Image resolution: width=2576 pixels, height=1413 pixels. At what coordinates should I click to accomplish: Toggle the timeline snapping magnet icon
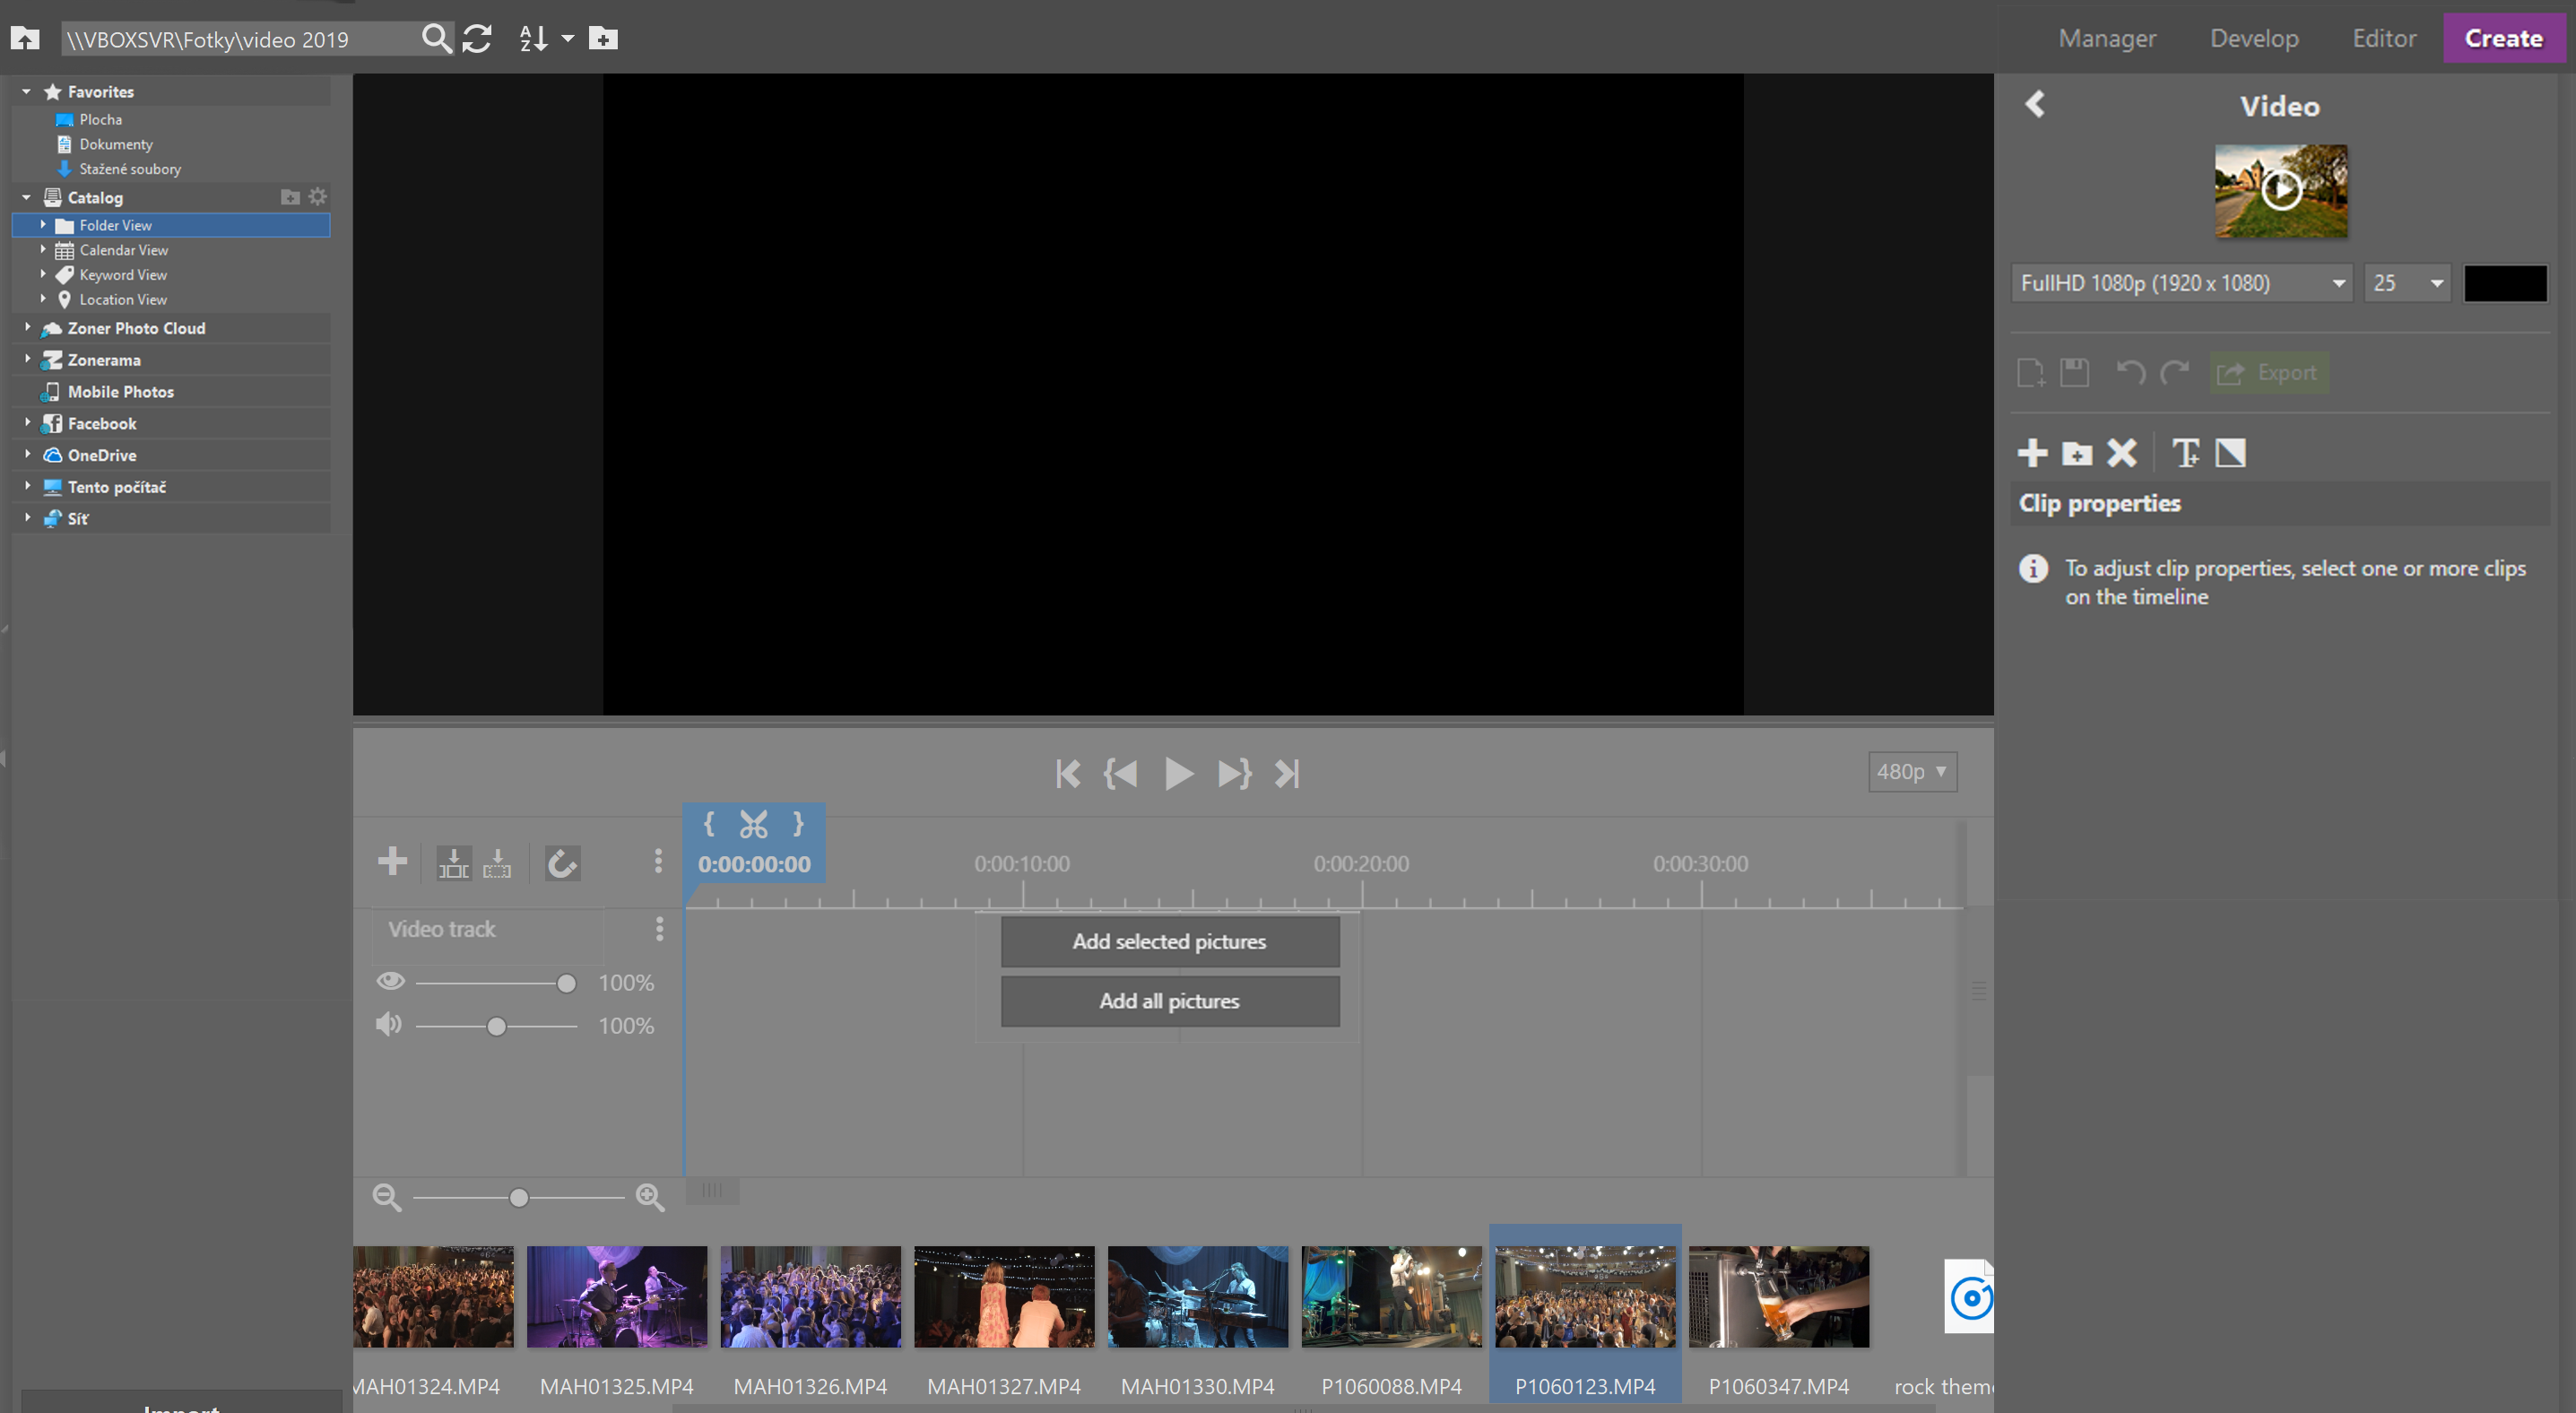tap(562, 863)
